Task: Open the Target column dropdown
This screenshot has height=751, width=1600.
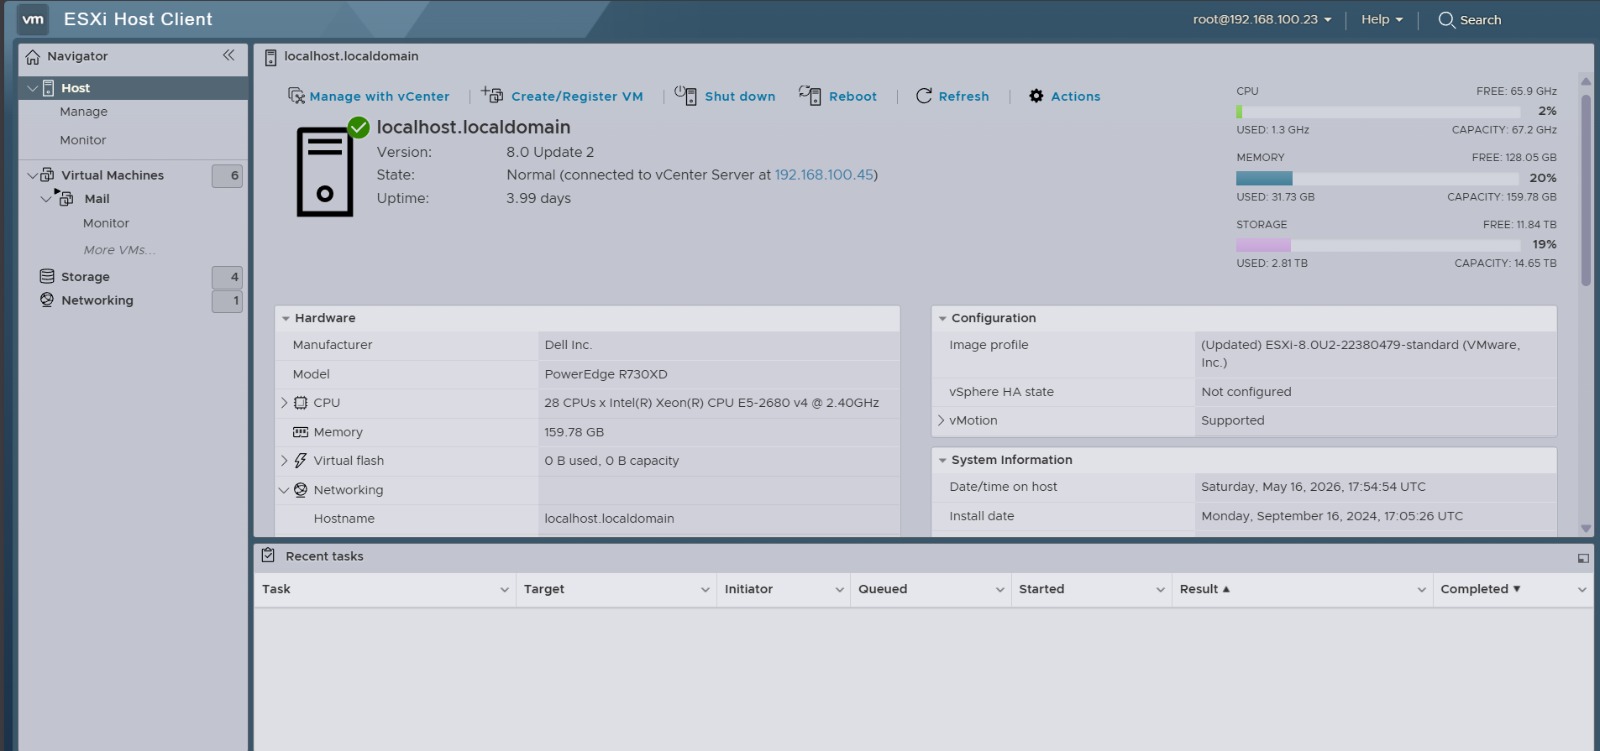Action: coord(705,590)
